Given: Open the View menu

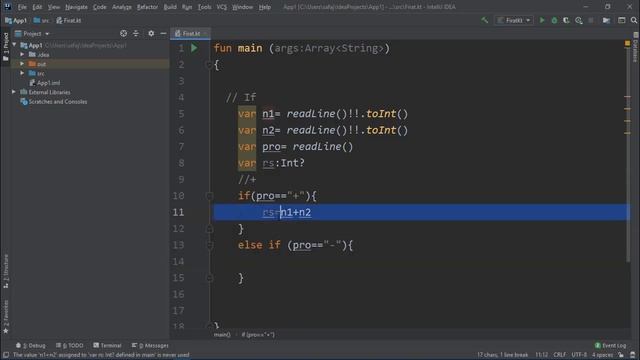Looking at the screenshot, I should (53, 7).
